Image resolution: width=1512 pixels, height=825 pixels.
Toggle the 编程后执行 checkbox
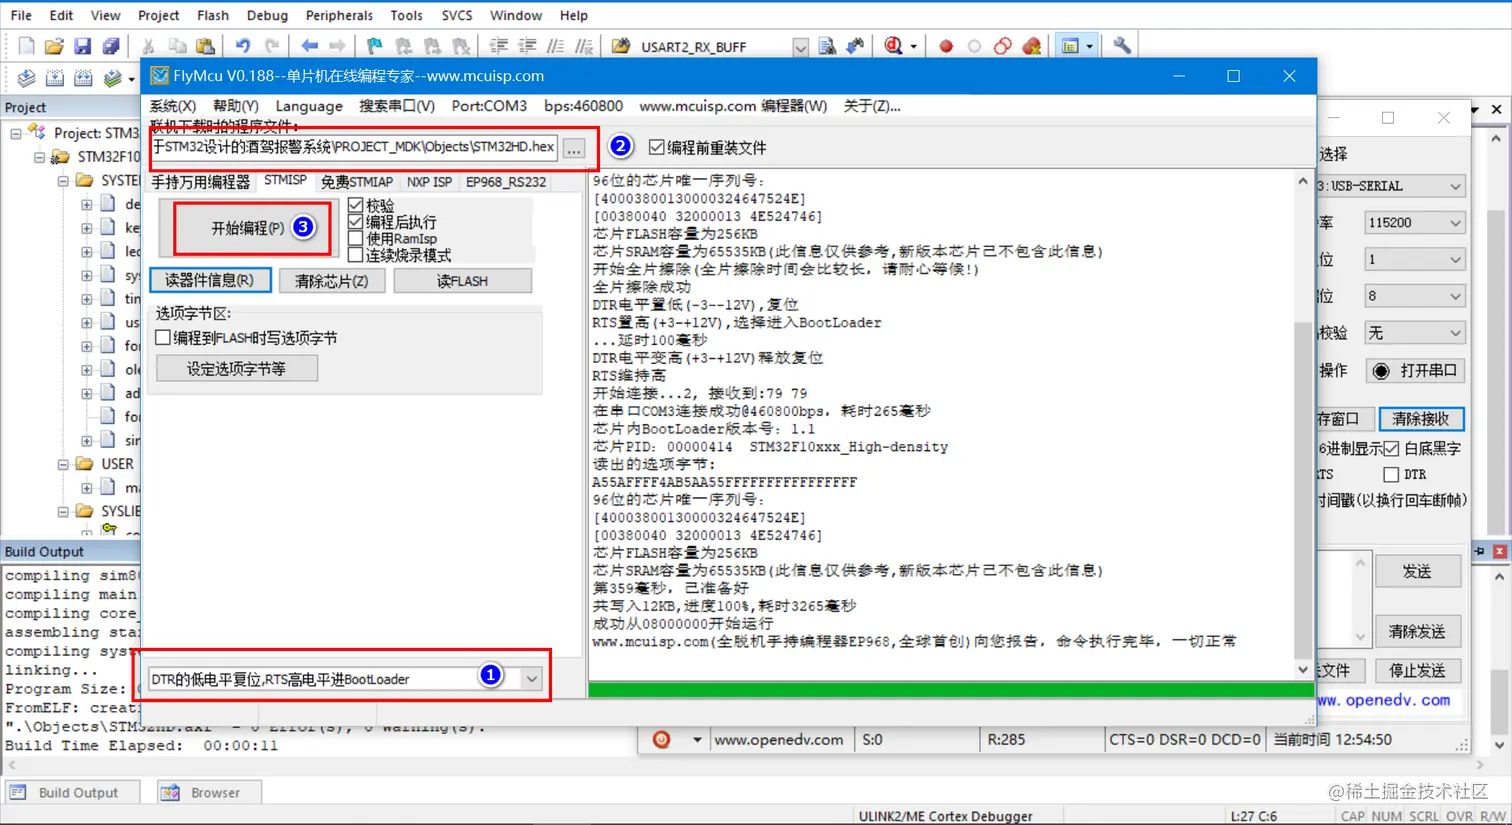(355, 222)
